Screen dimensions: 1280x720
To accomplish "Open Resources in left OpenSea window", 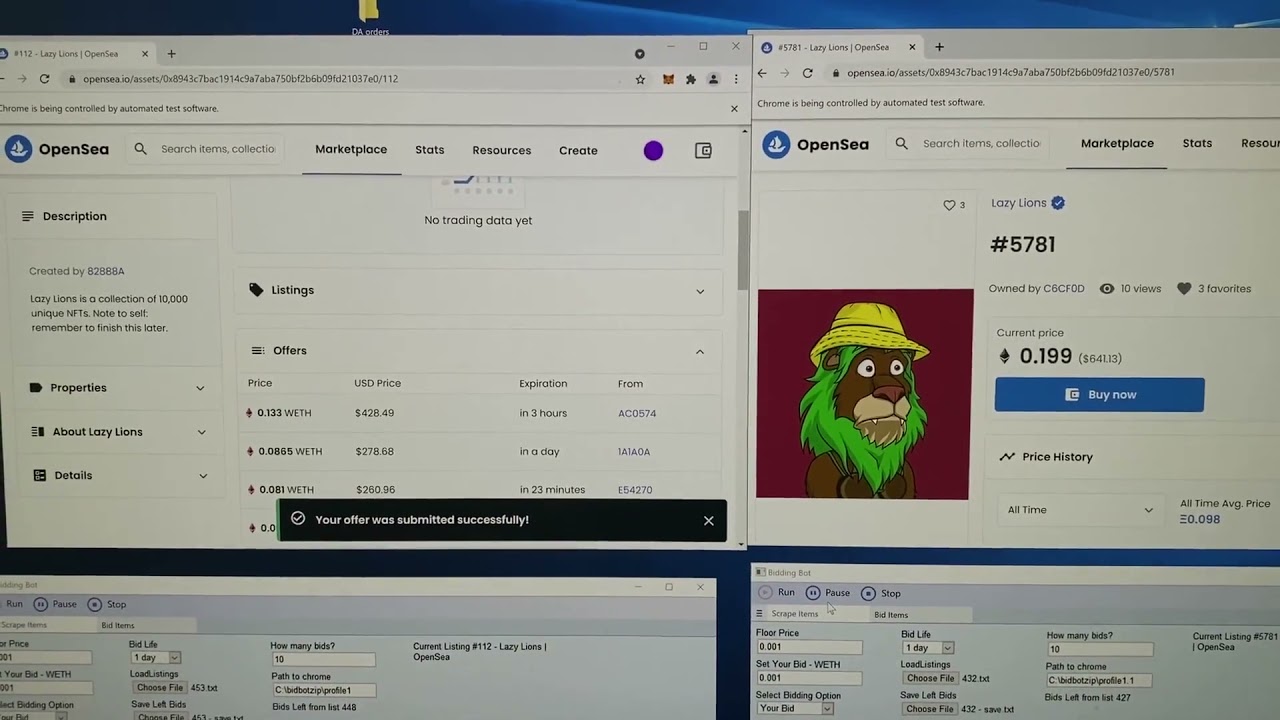I will [502, 150].
